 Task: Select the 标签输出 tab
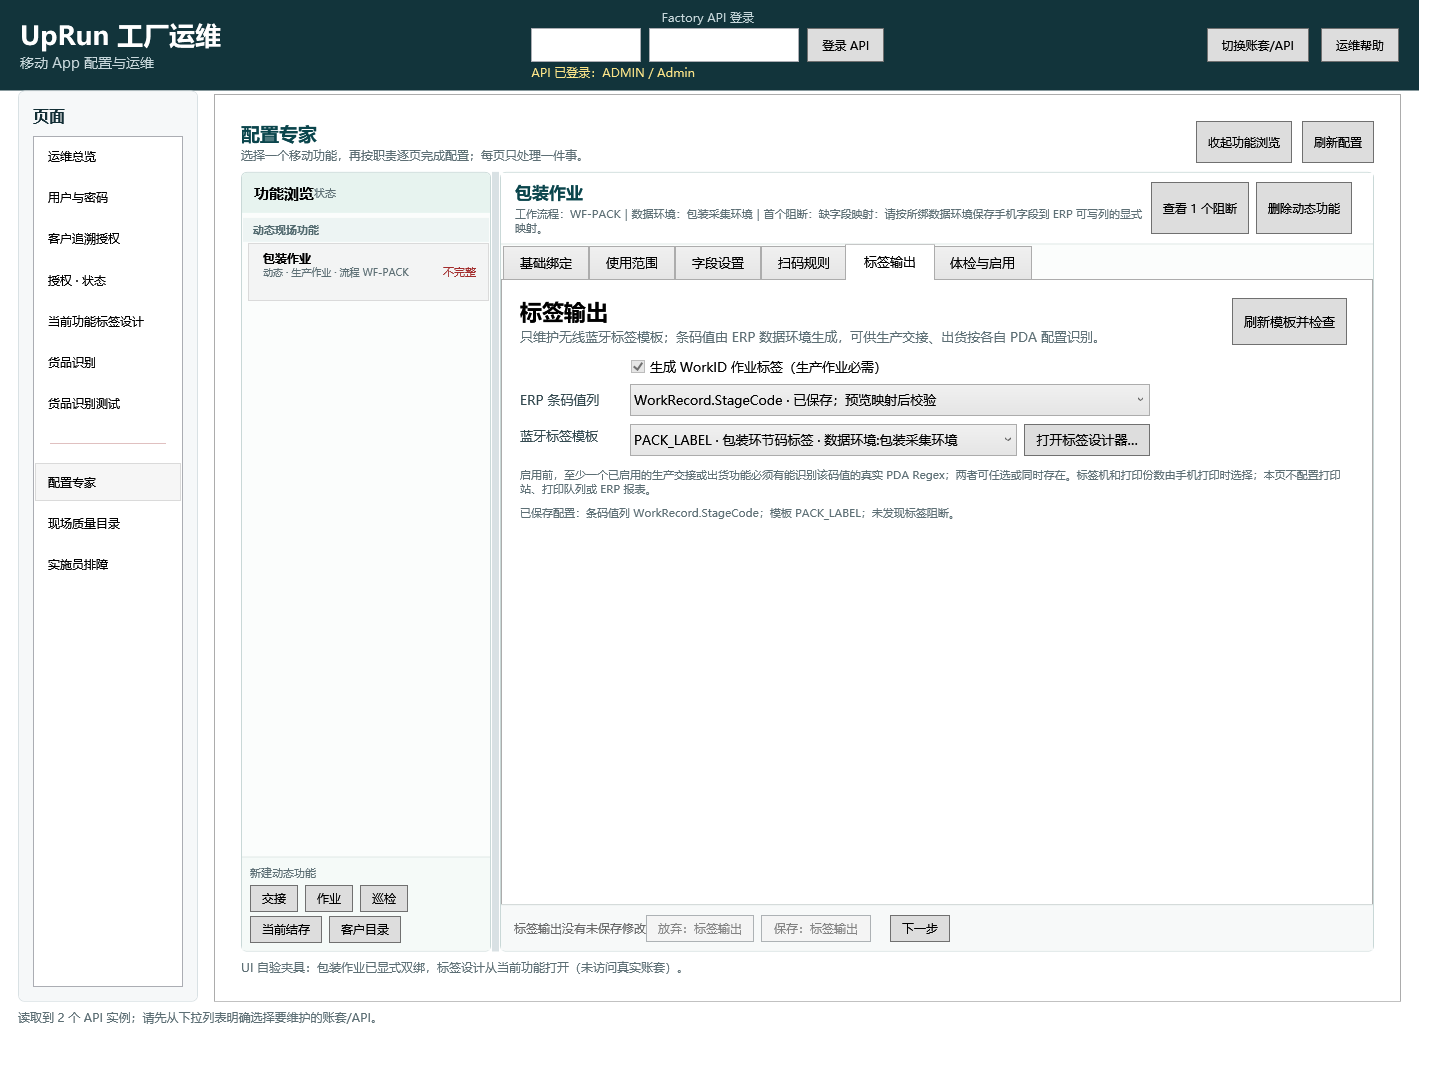(890, 262)
